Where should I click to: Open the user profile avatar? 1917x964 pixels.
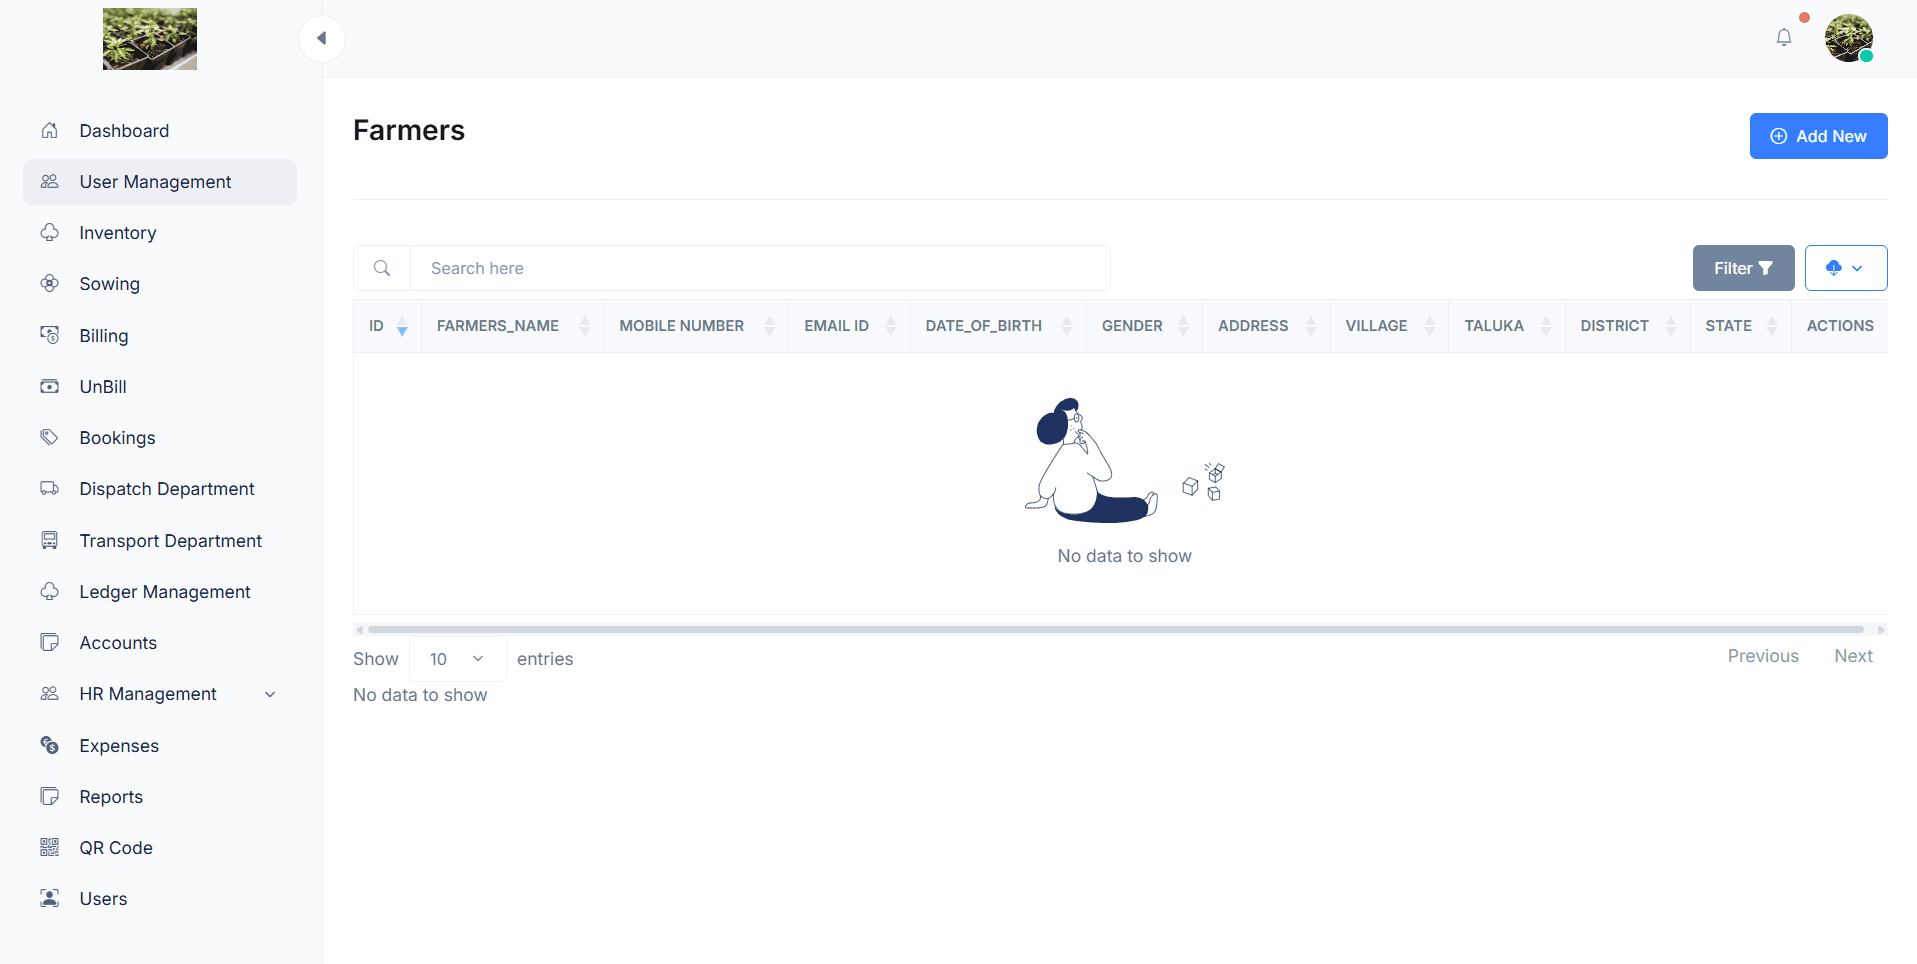pos(1848,38)
